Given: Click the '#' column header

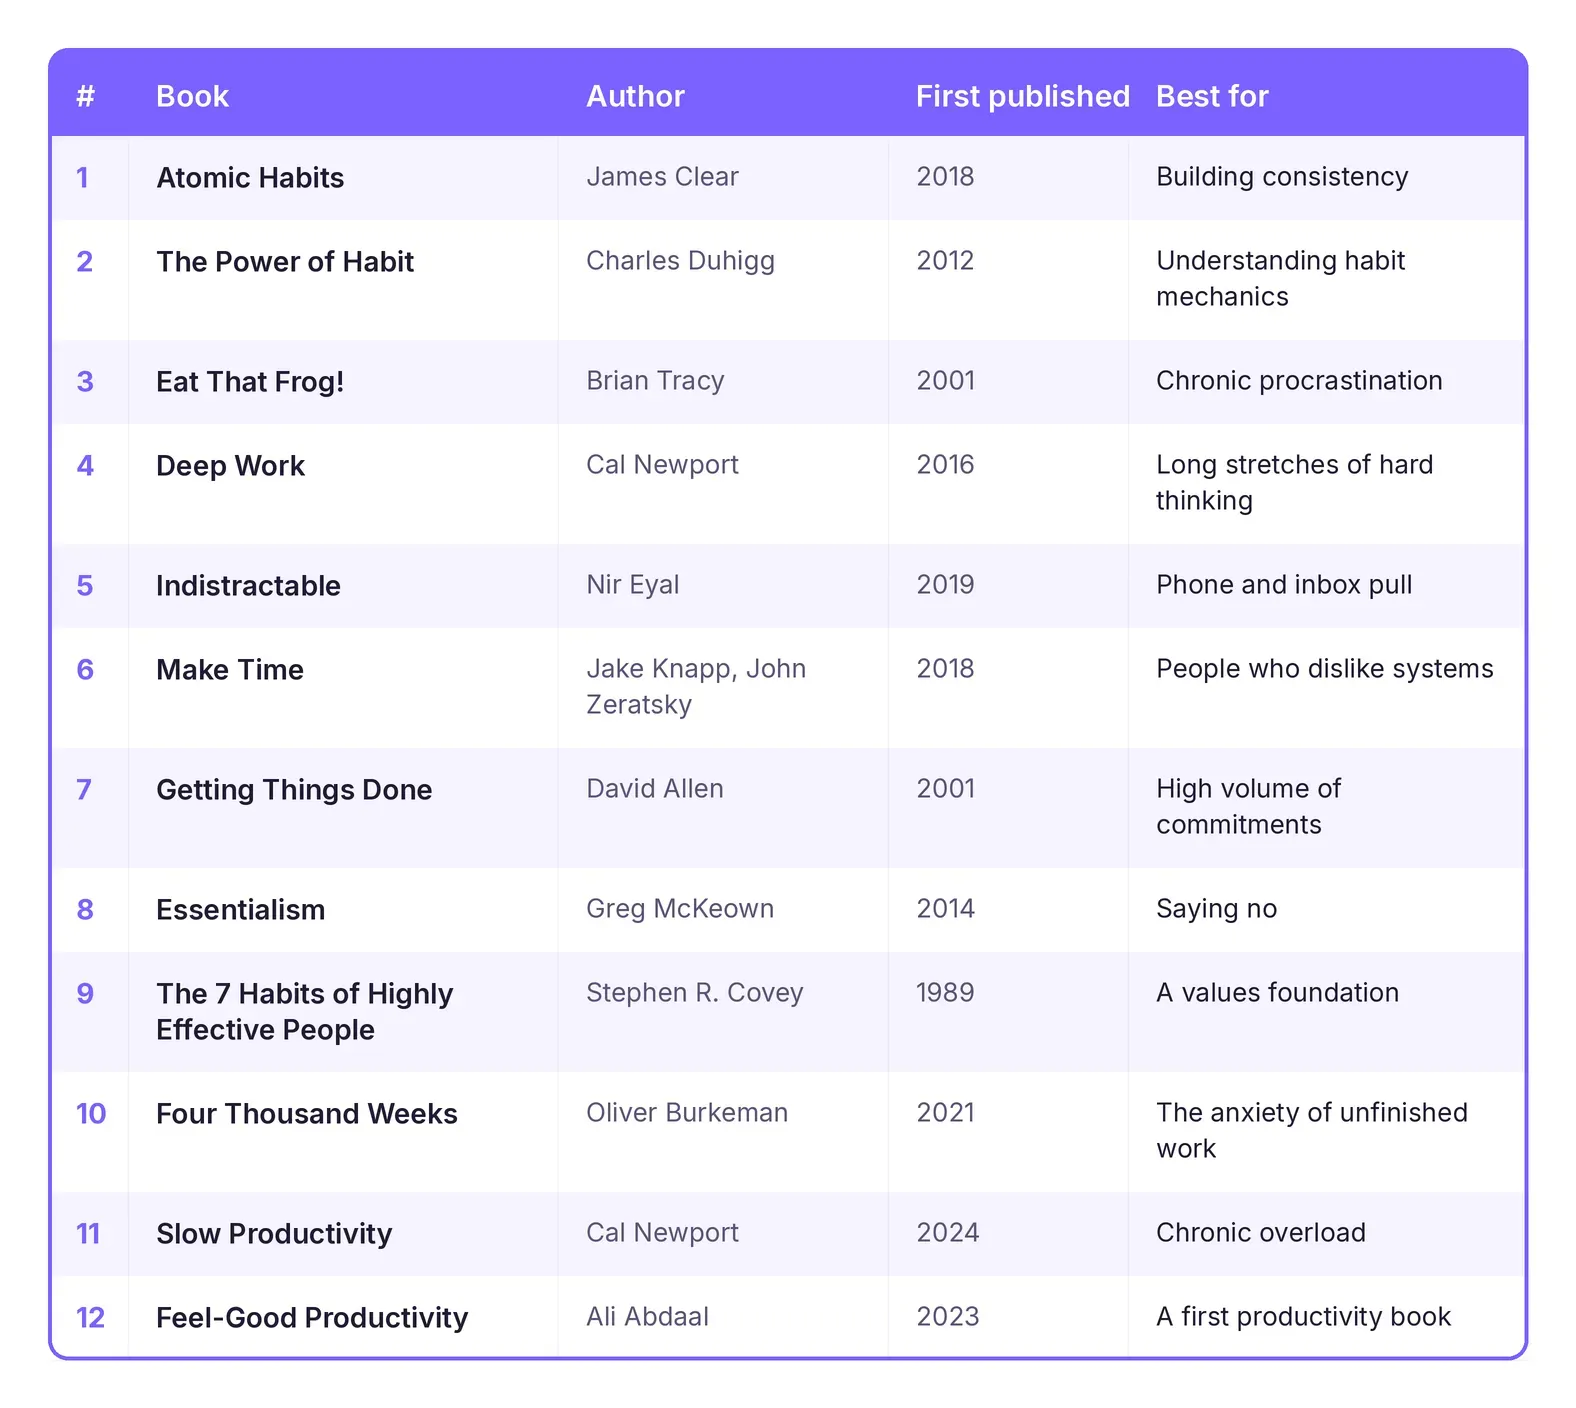Looking at the screenshot, I should [85, 96].
